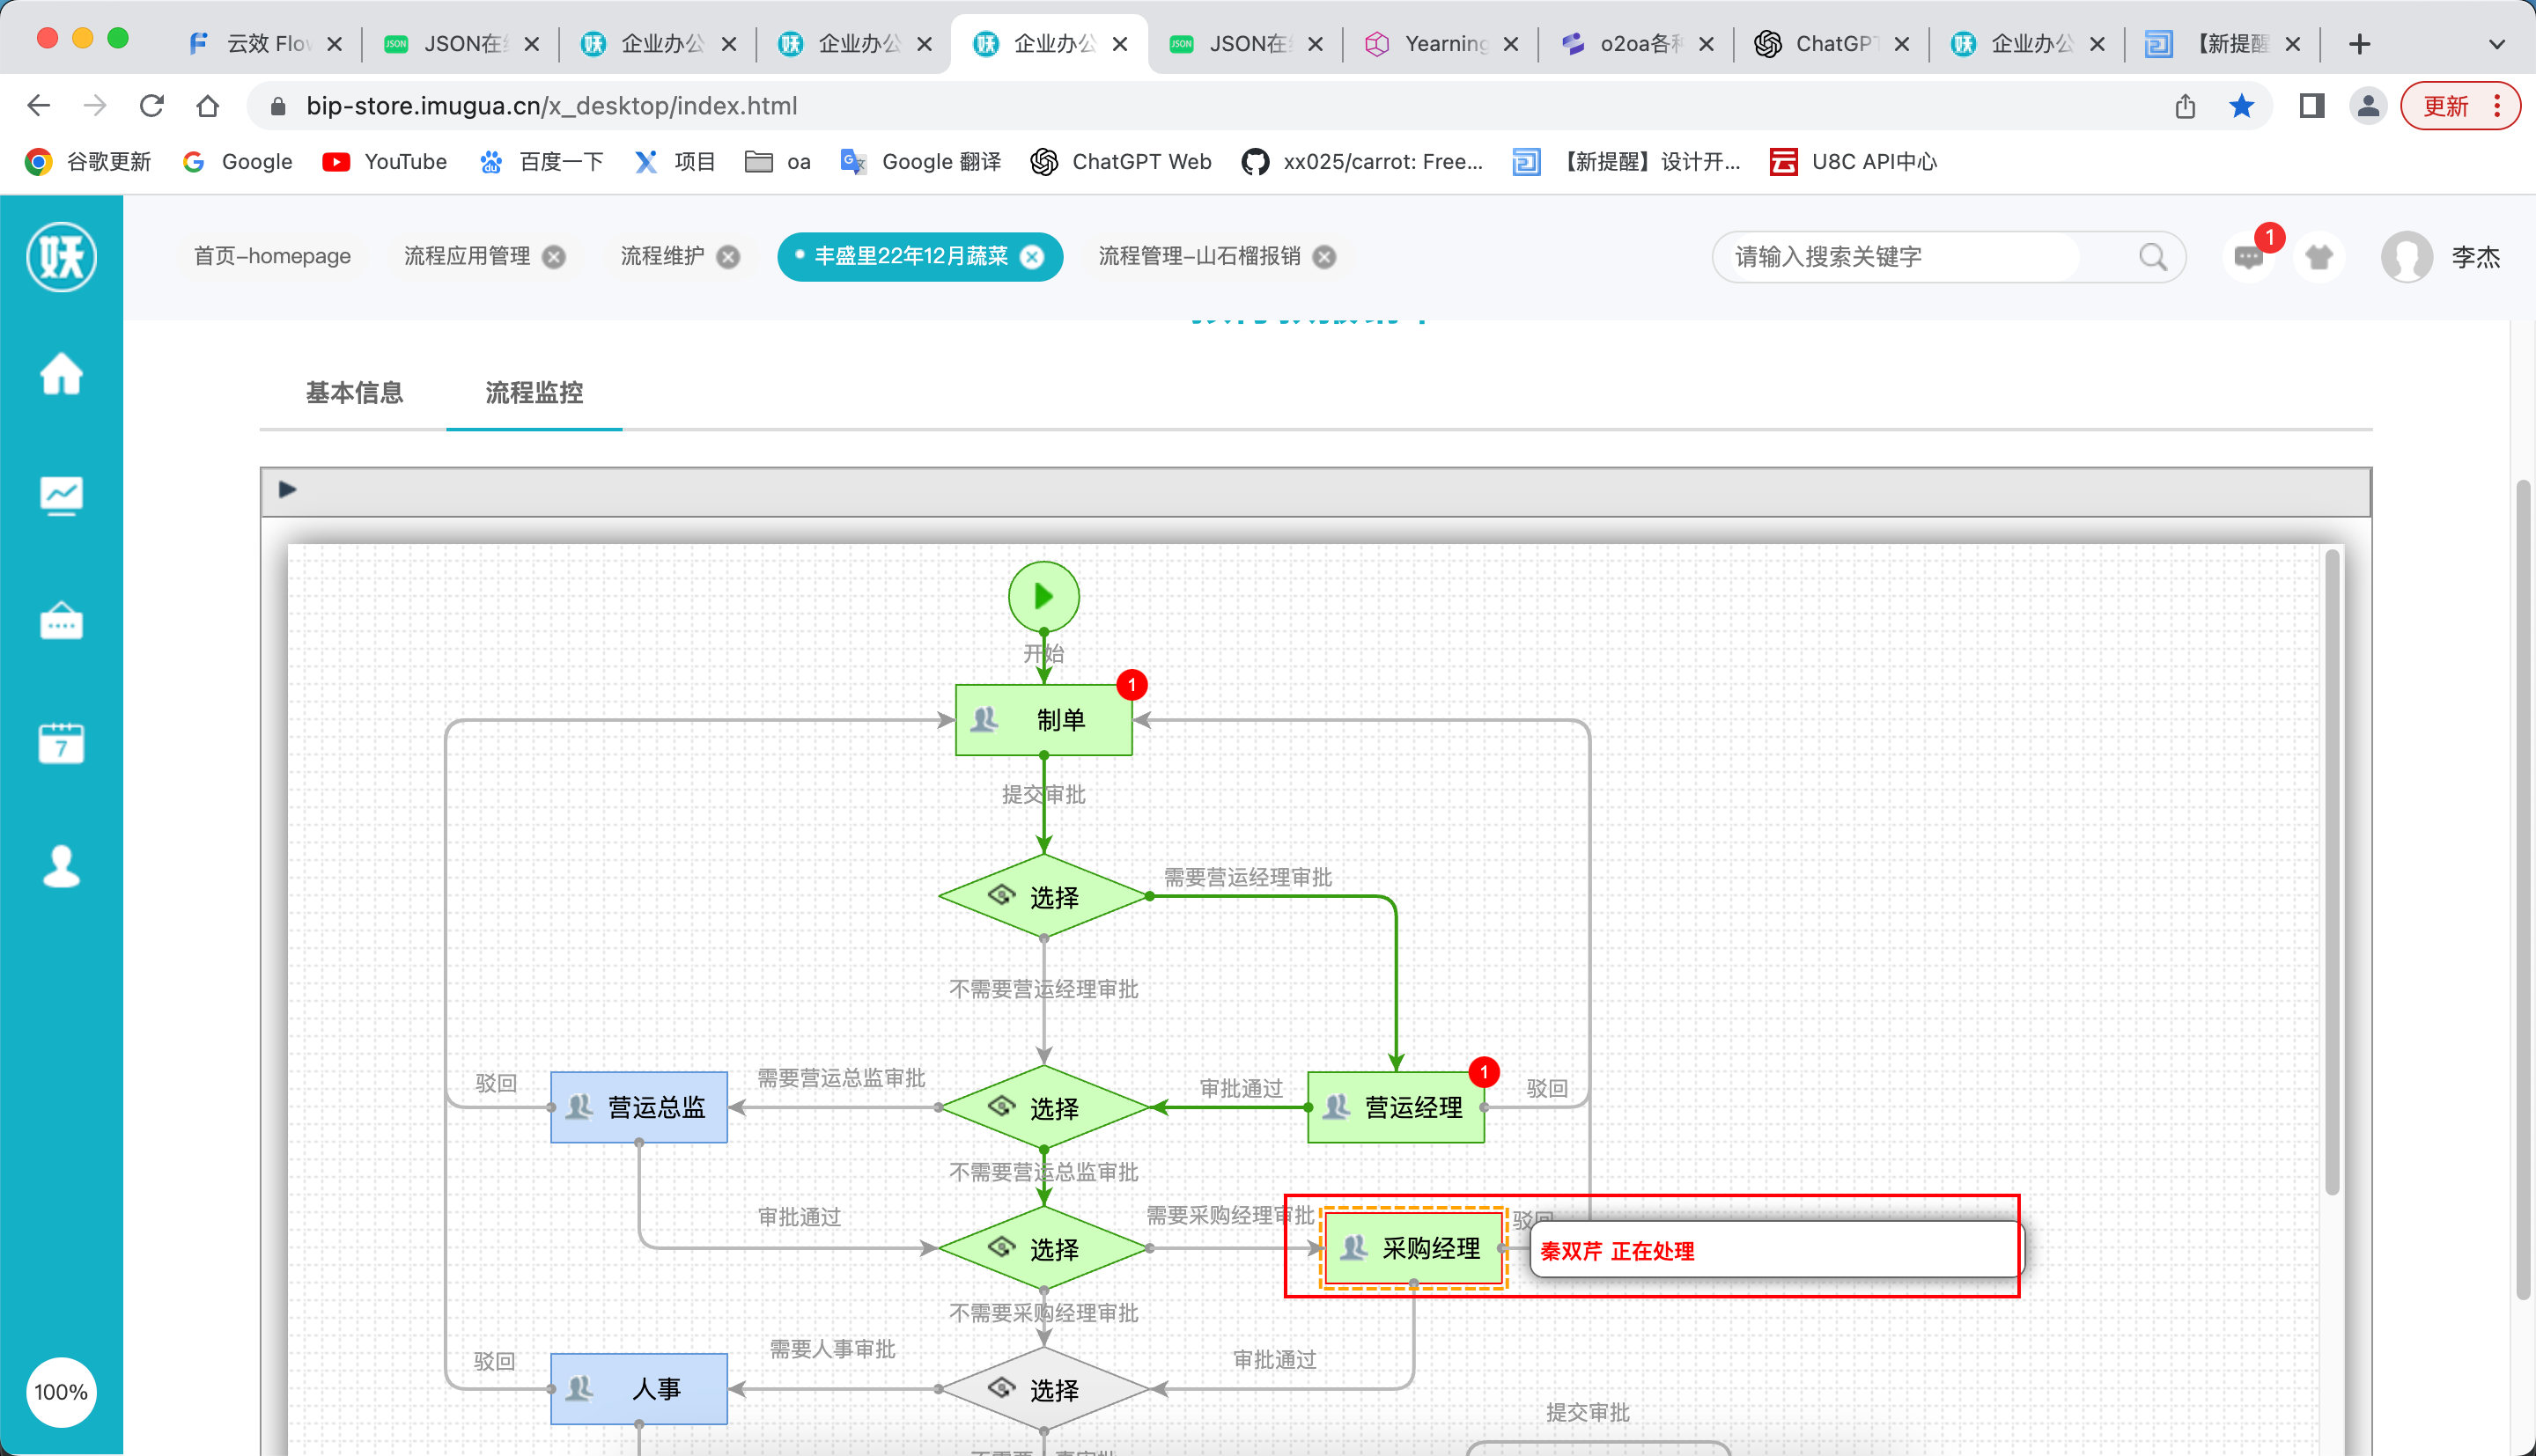The height and width of the screenshot is (1456, 2536).
Task: Switch to the 基本信息 tab
Action: click(x=354, y=393)
